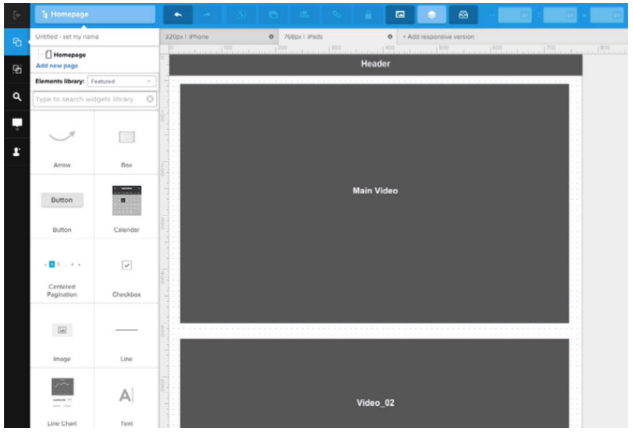Click the image icon in the top toolbar

coord(400,15)
